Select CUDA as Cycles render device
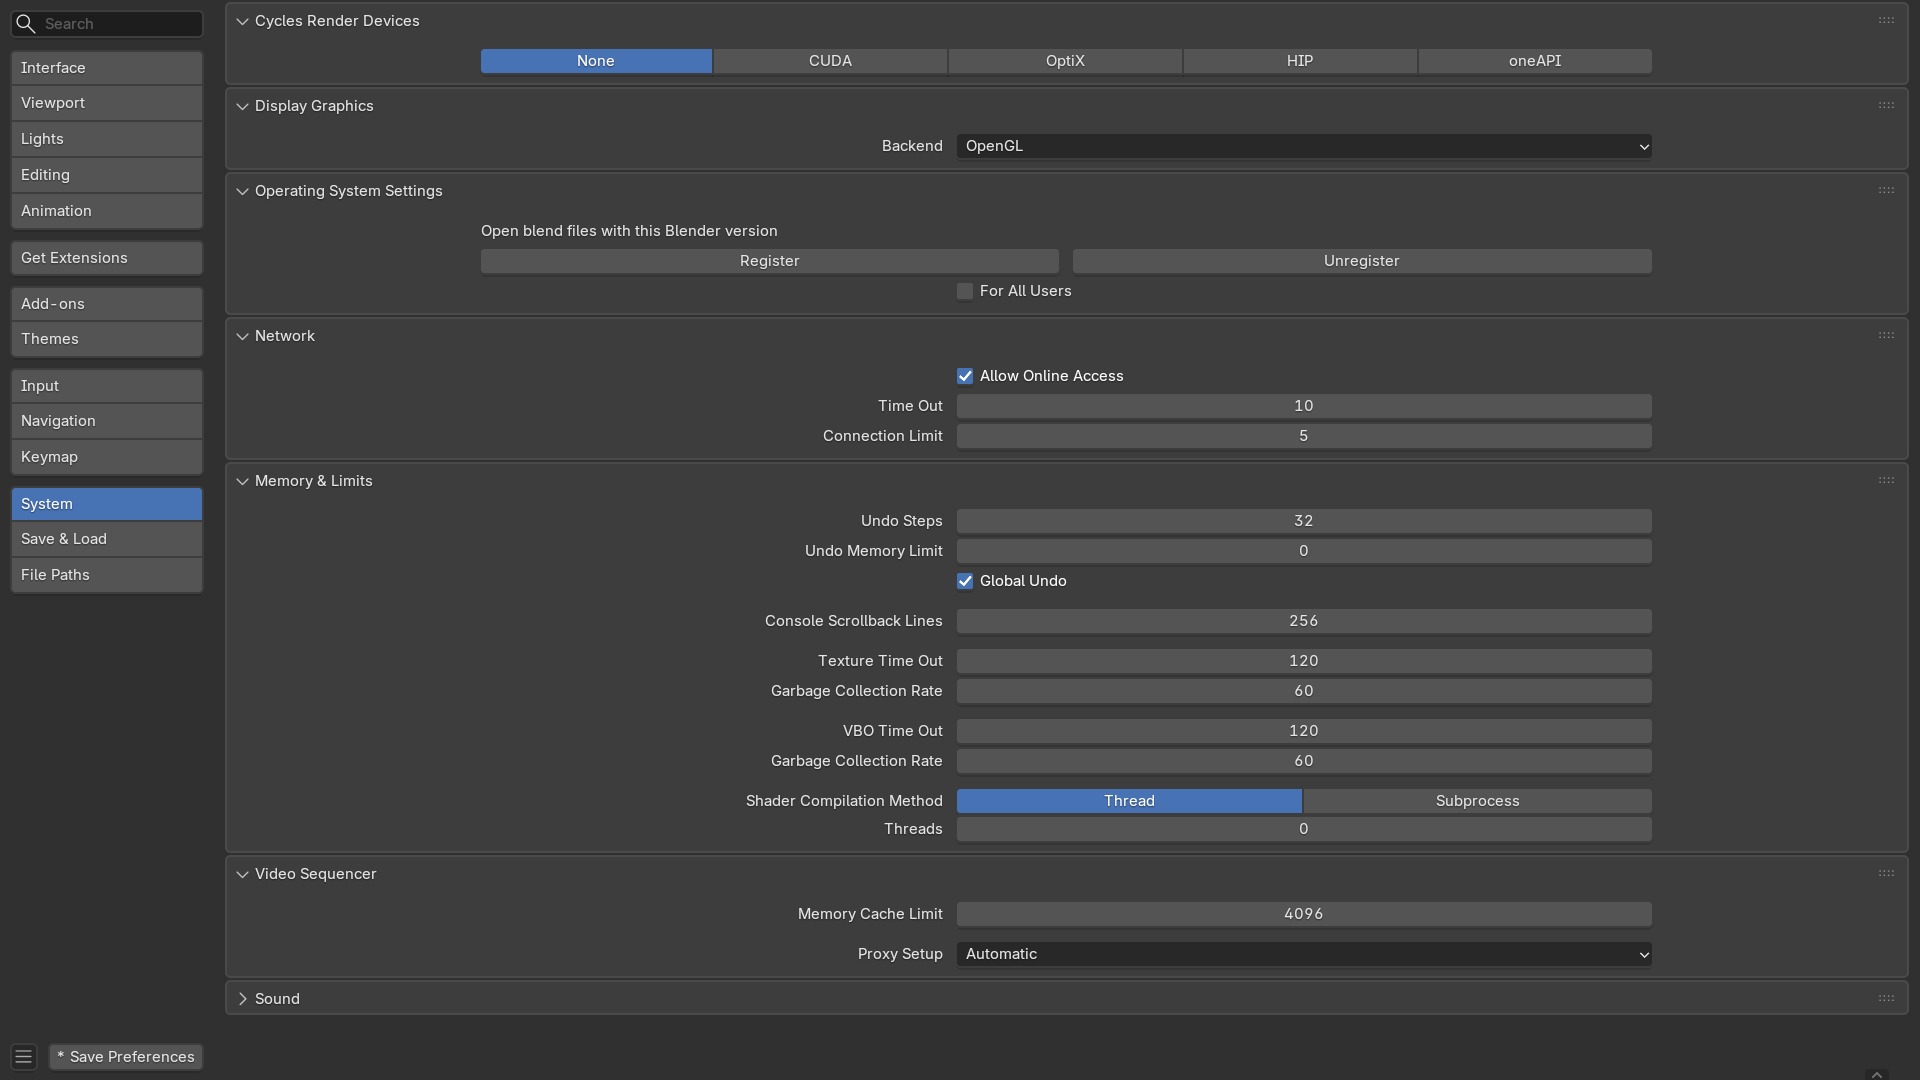Screen dimensions: 1920x1080 point(830,61)
